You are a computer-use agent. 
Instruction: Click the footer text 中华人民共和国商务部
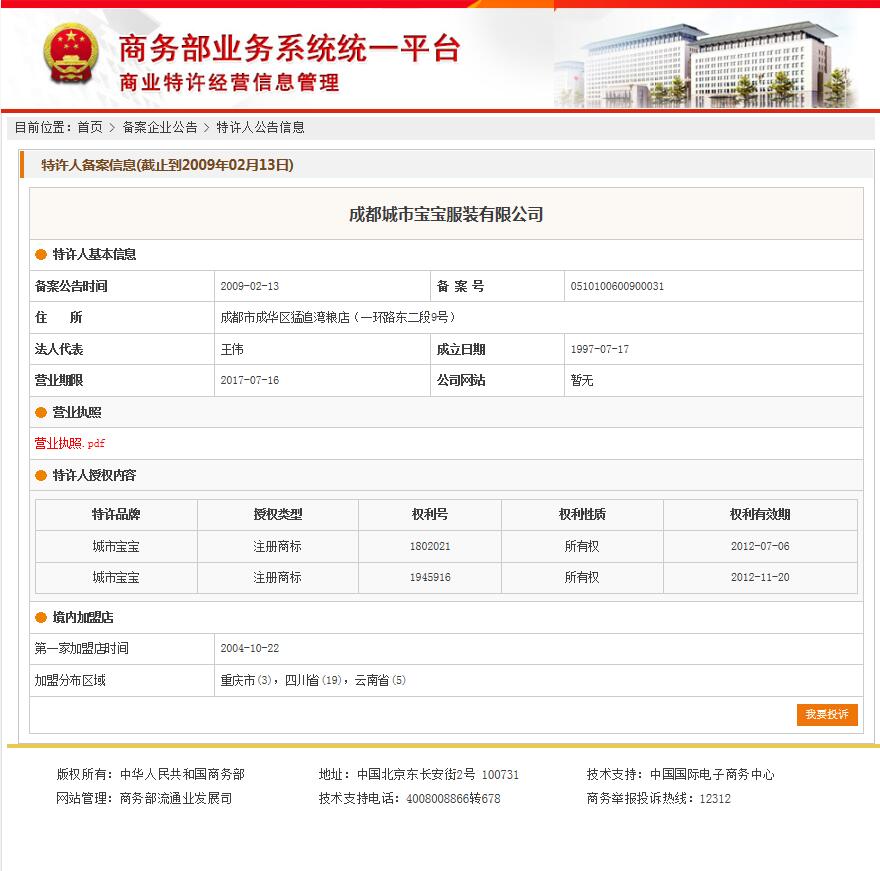182,774
